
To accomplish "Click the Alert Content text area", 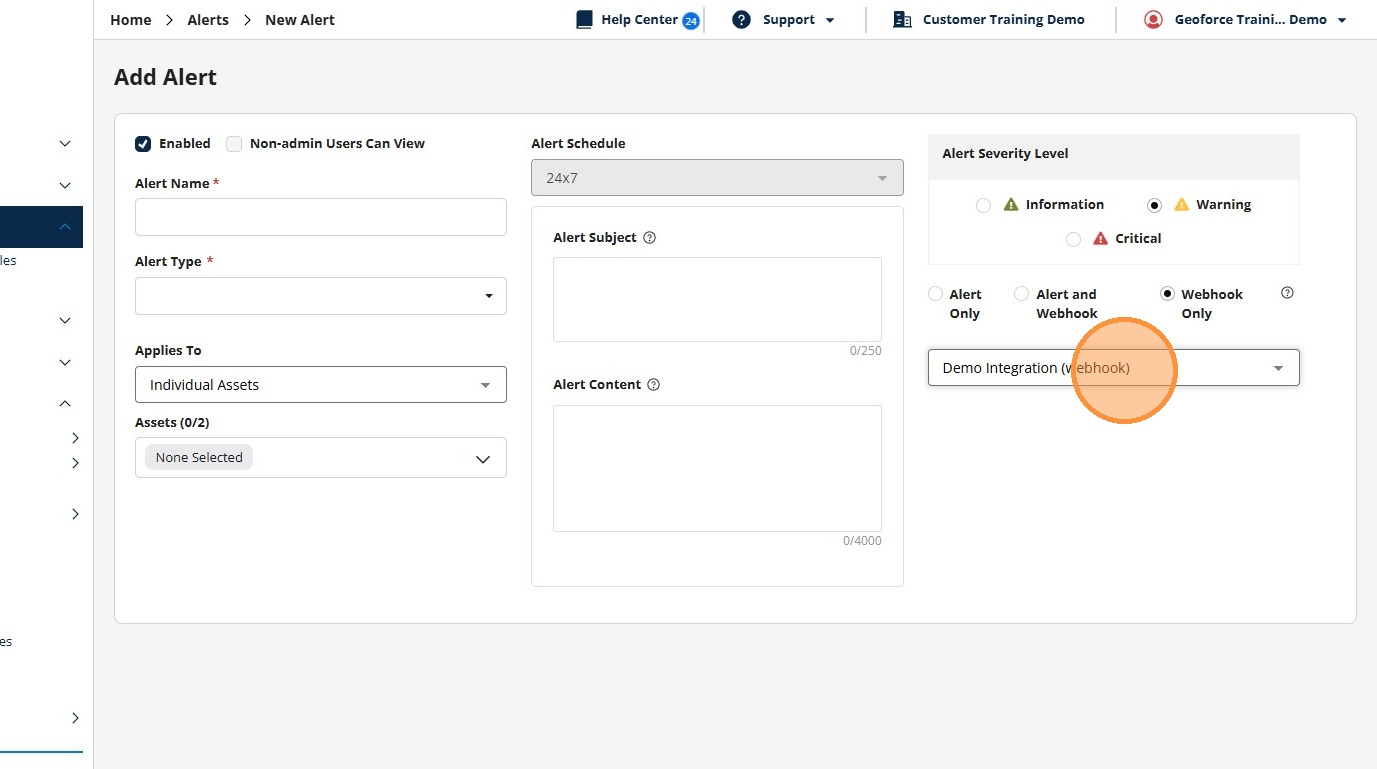I will [x=717, y=468].
